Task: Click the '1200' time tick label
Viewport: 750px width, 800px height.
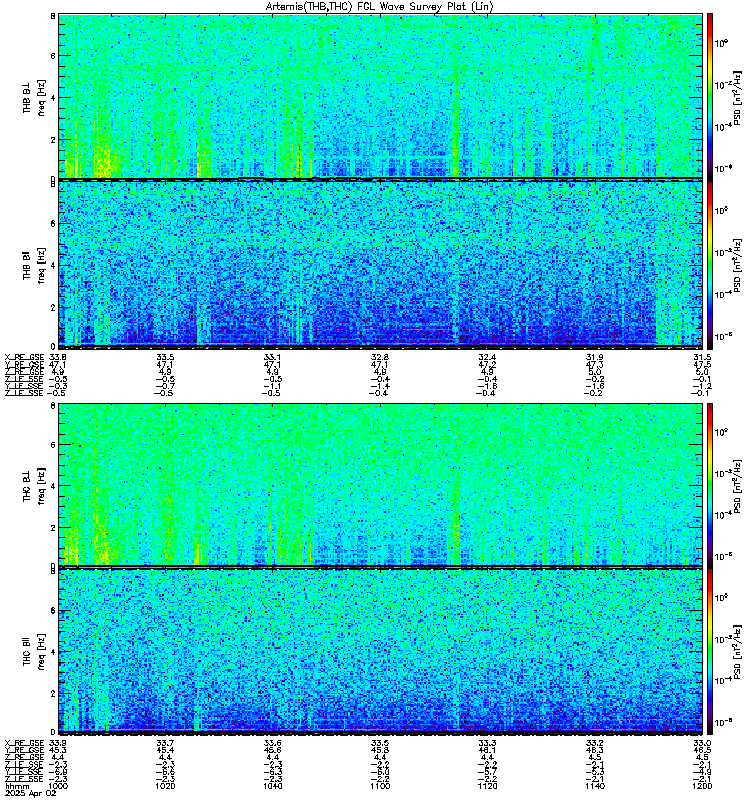Action: [702, 786]
